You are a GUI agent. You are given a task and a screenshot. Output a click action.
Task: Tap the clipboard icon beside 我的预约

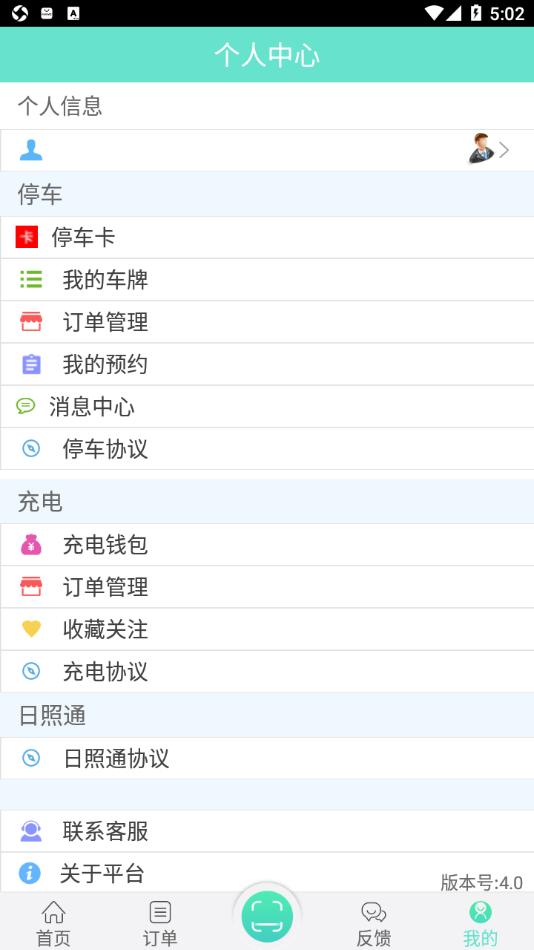pyautogui.click(x=31, y=364)
